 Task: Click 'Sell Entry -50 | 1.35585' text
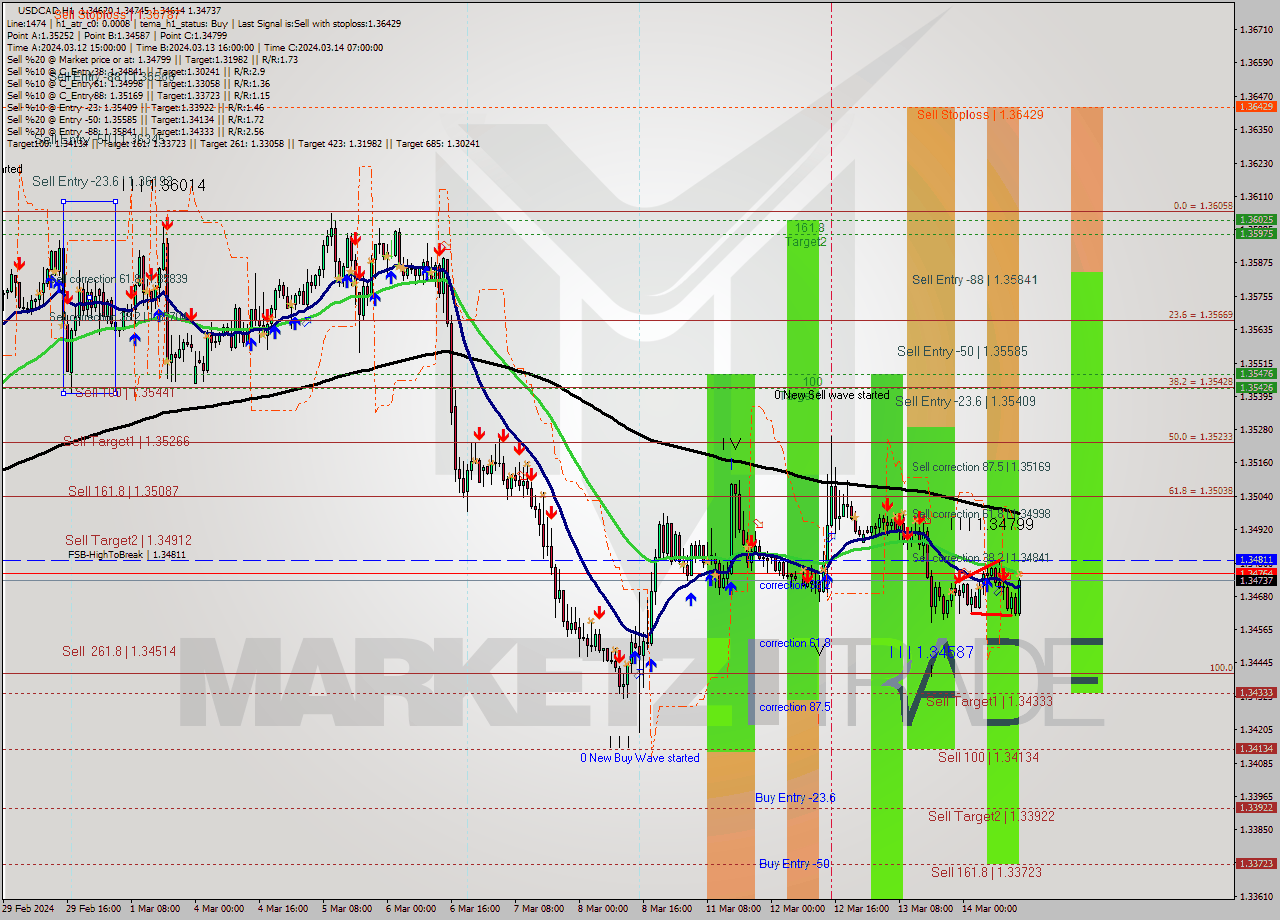[x=962, y=352]
